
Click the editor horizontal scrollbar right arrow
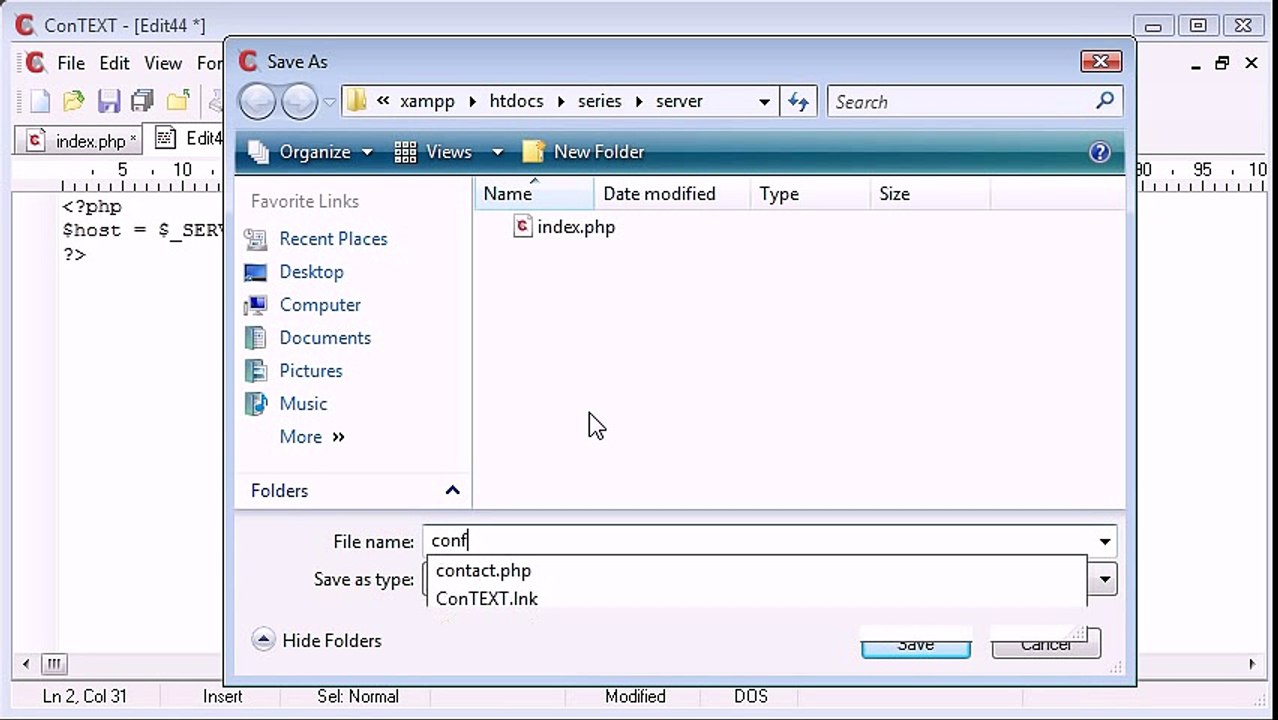[1252, 663]
